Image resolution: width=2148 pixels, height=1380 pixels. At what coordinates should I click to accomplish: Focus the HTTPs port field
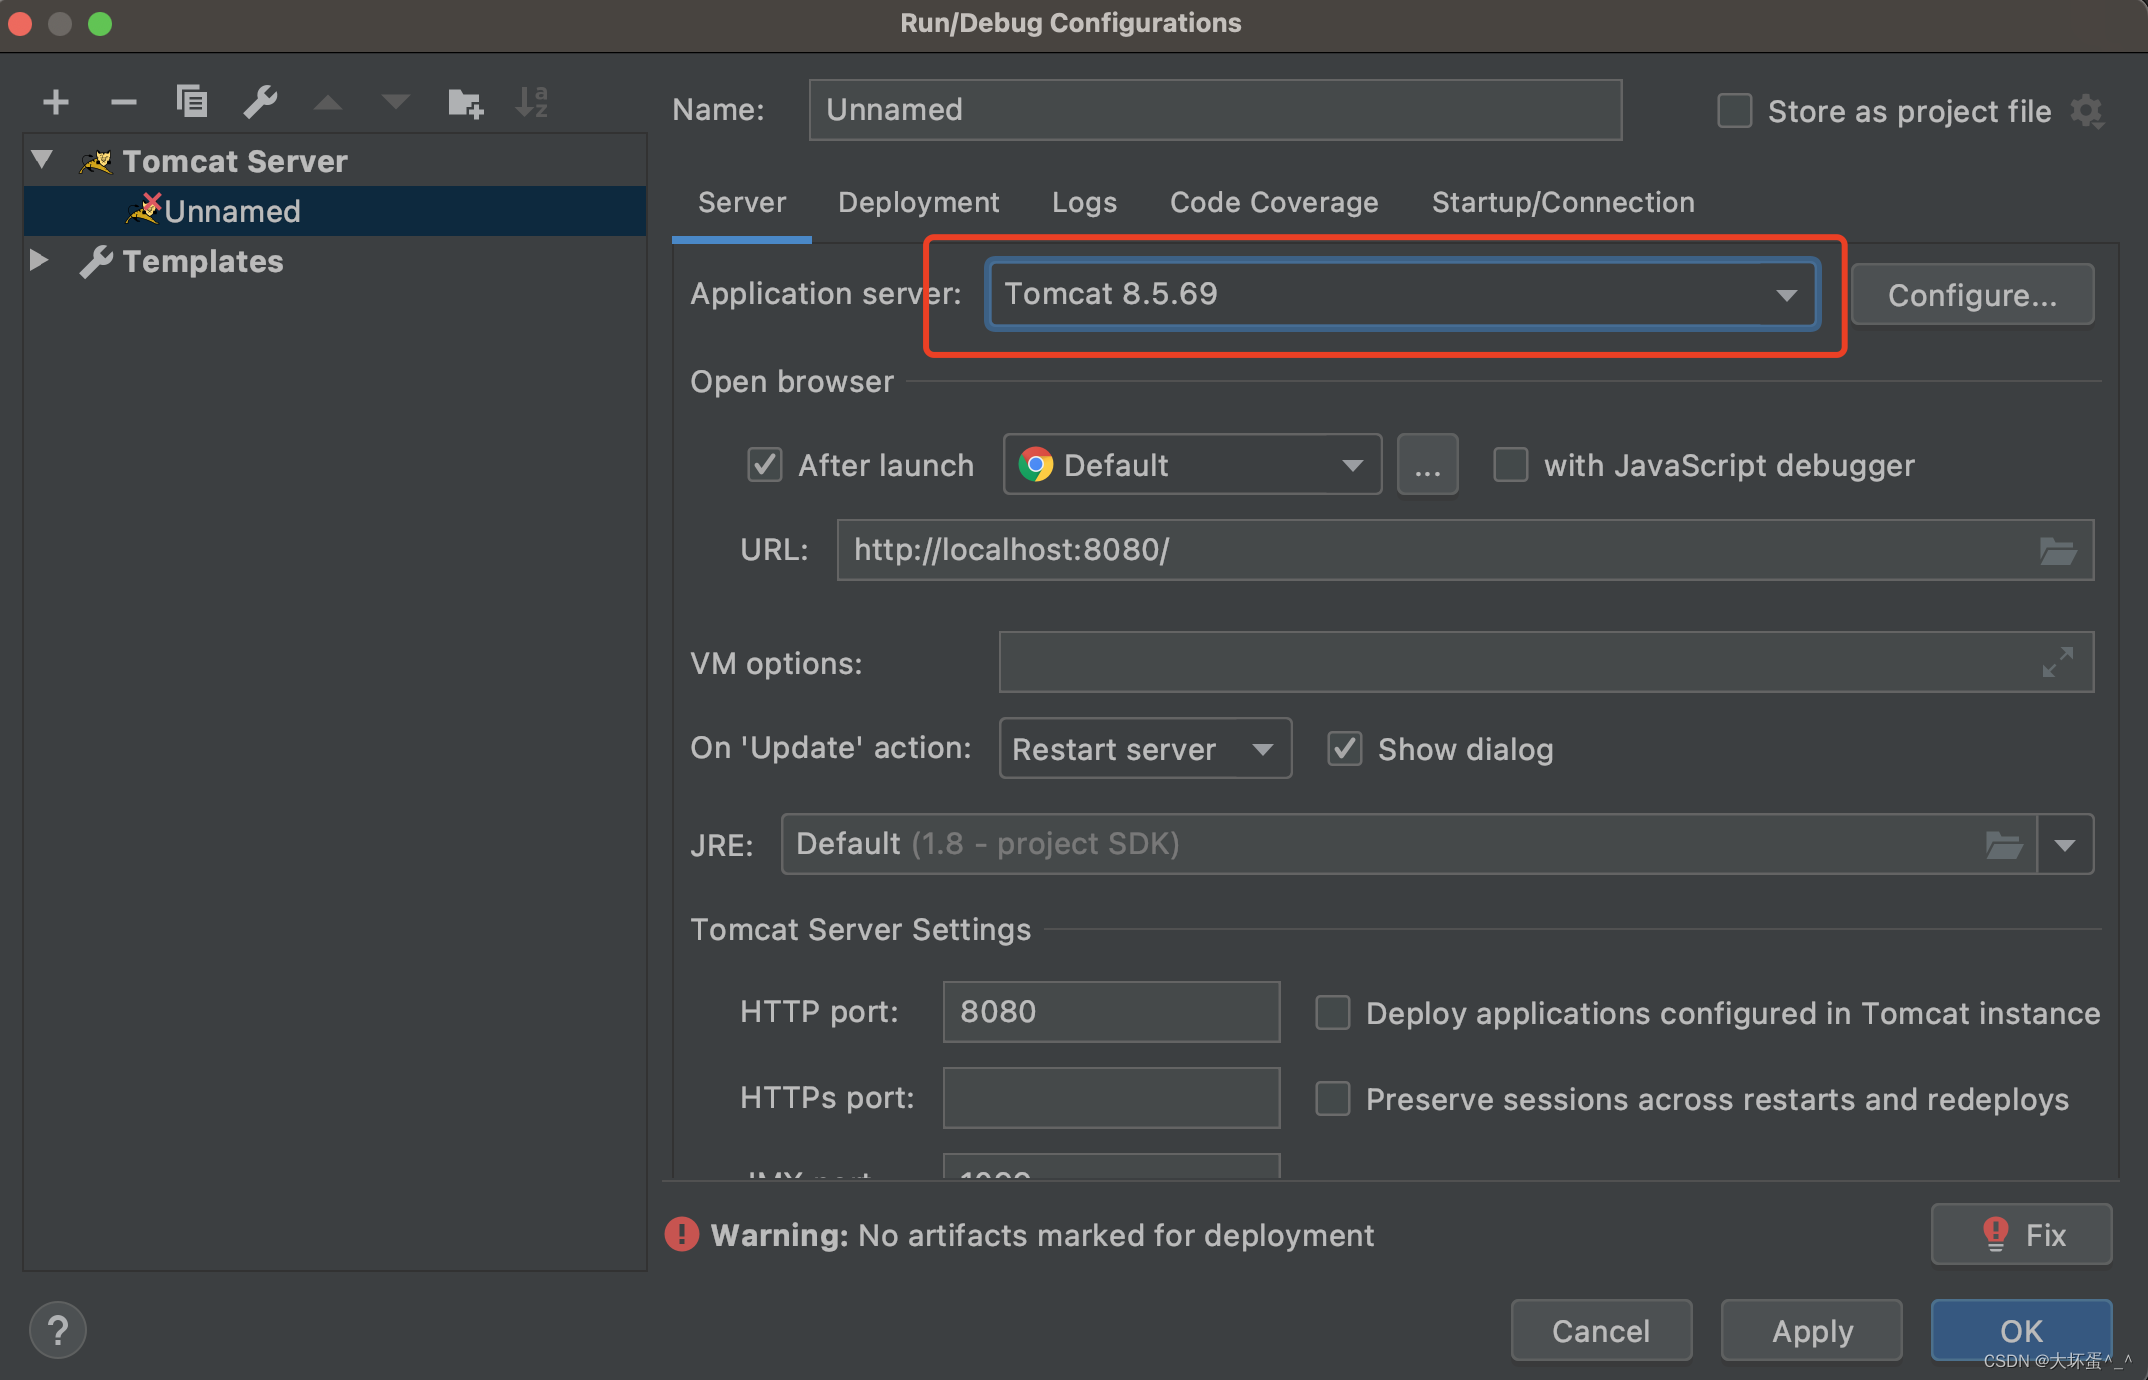[1111, 1098]
